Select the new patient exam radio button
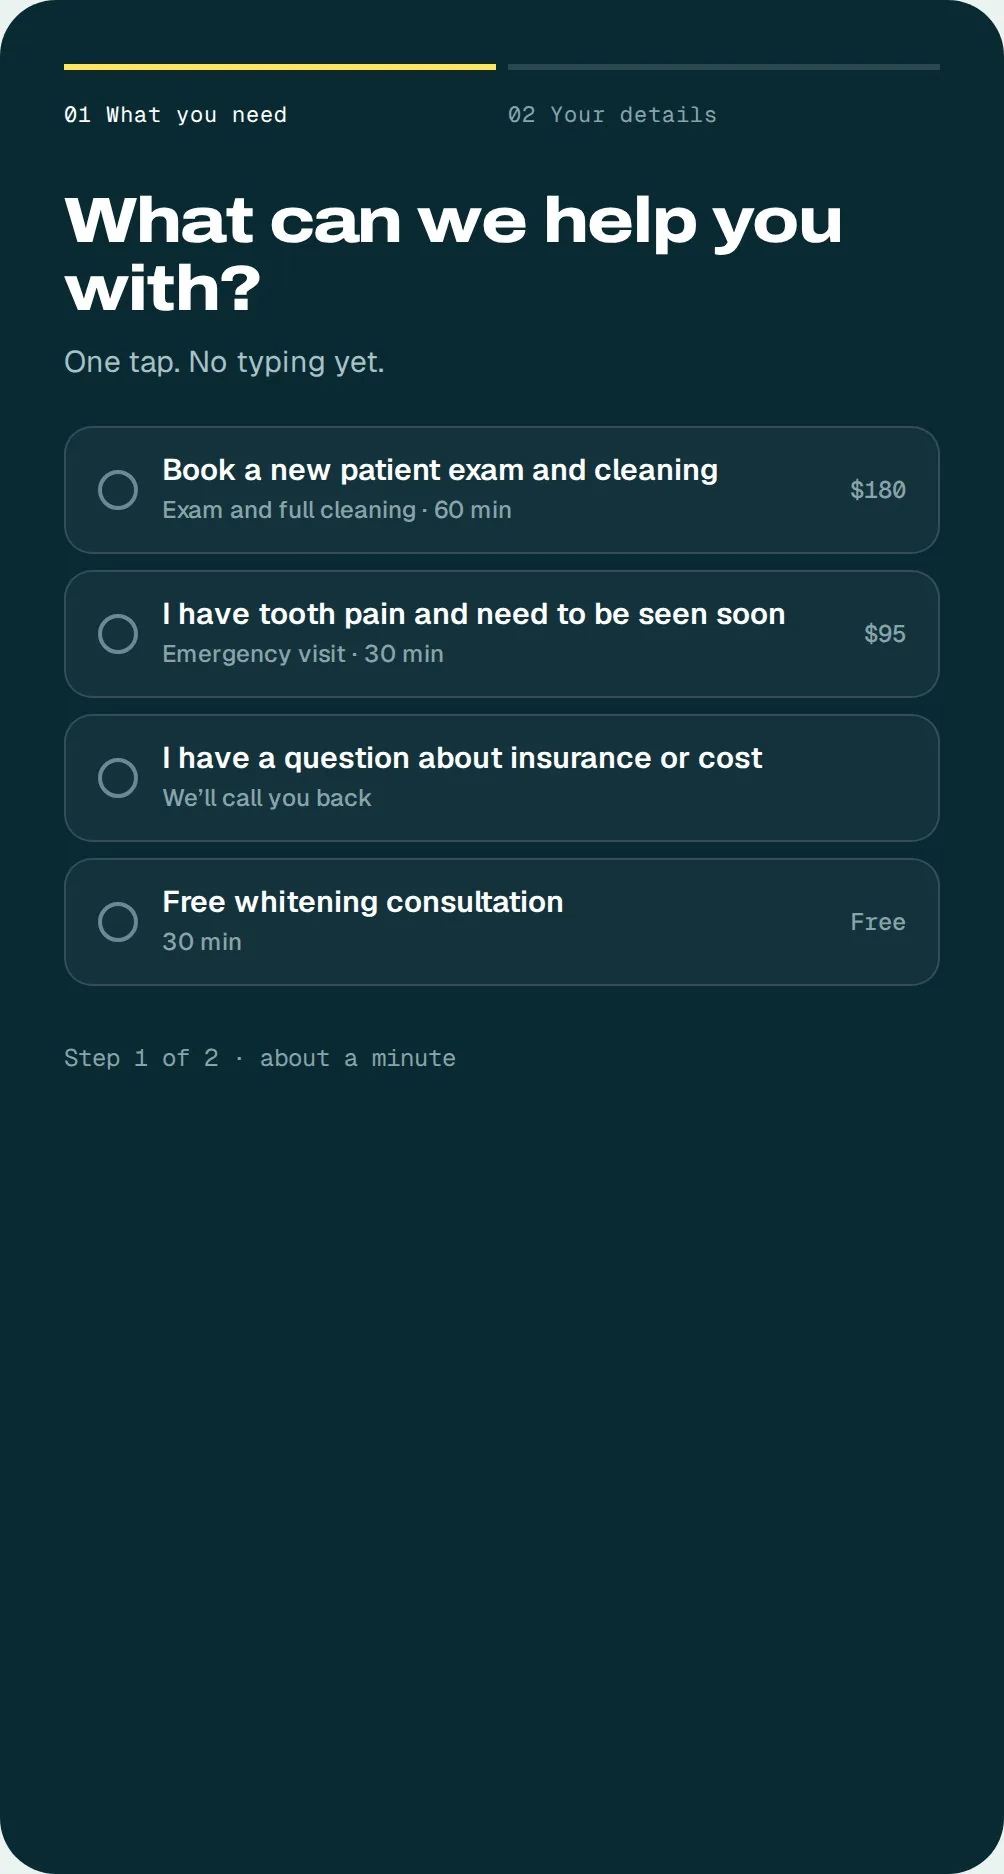The width and height of the screenshot is (1004, 1874). (118, 490)
